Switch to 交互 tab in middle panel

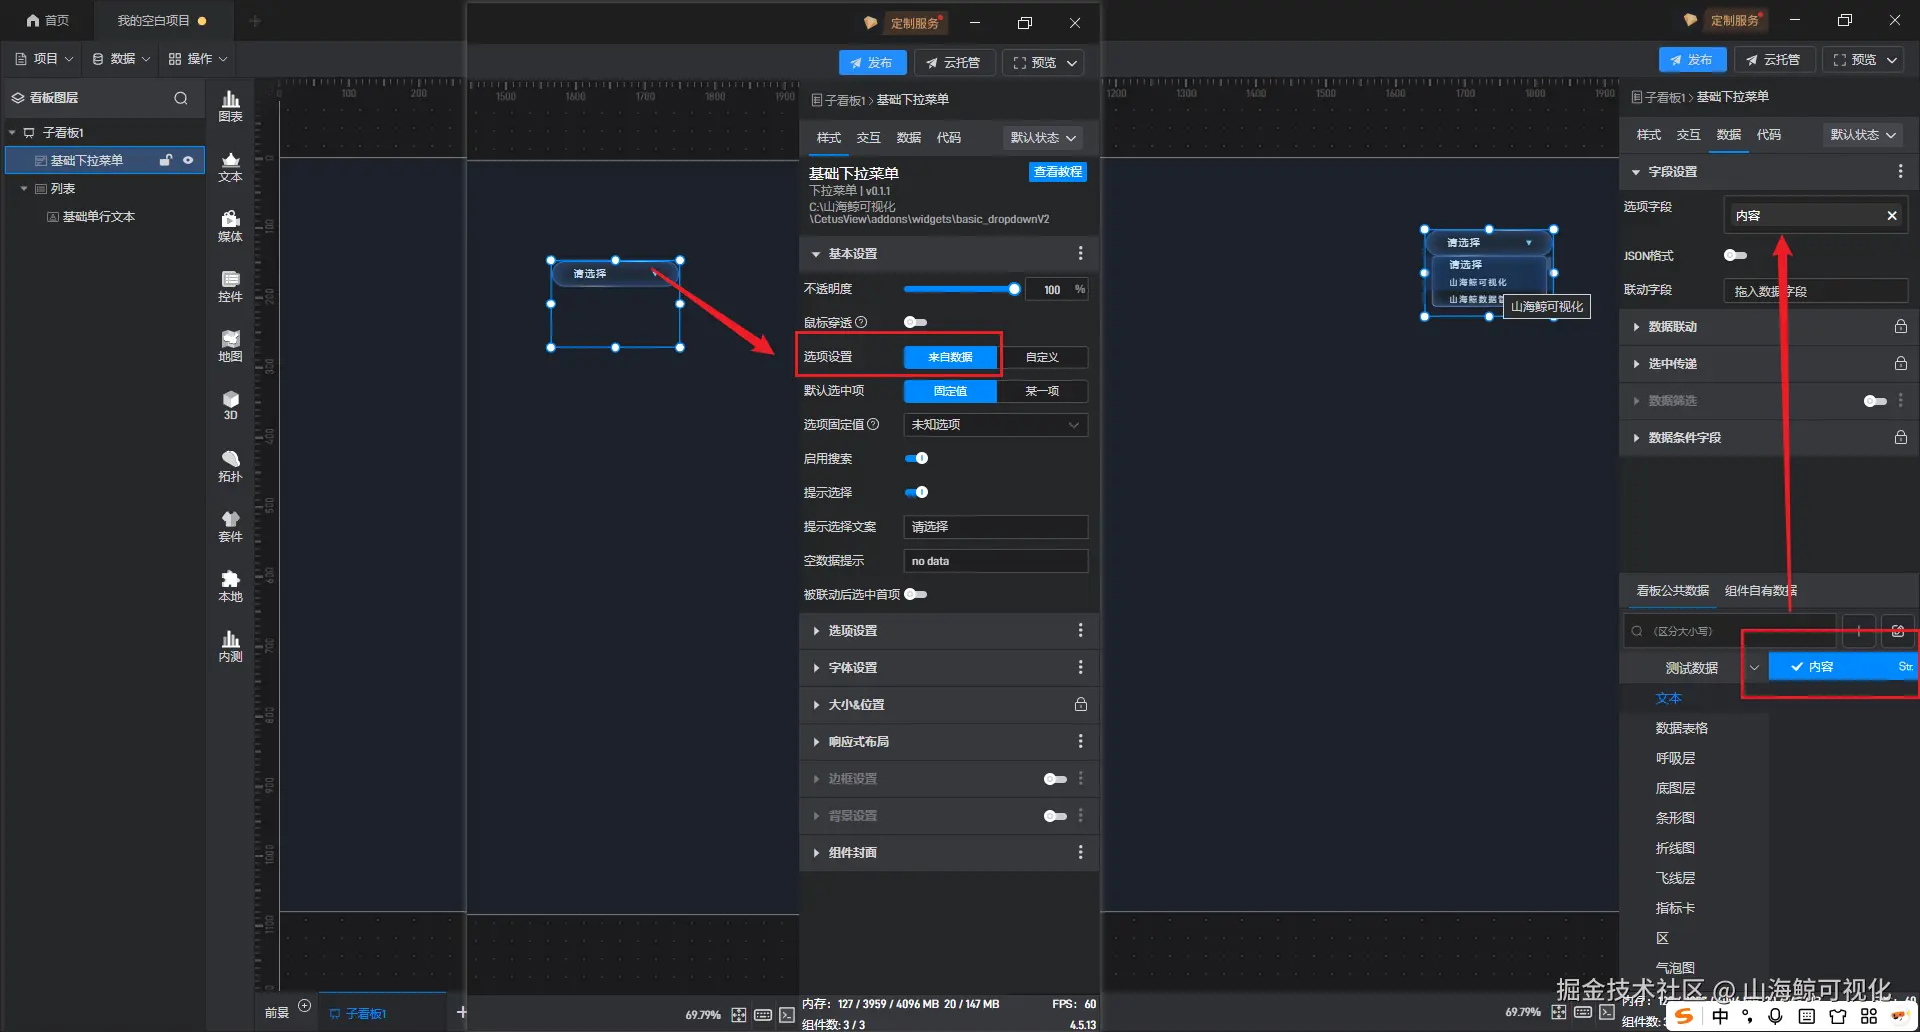coord(868,138)
